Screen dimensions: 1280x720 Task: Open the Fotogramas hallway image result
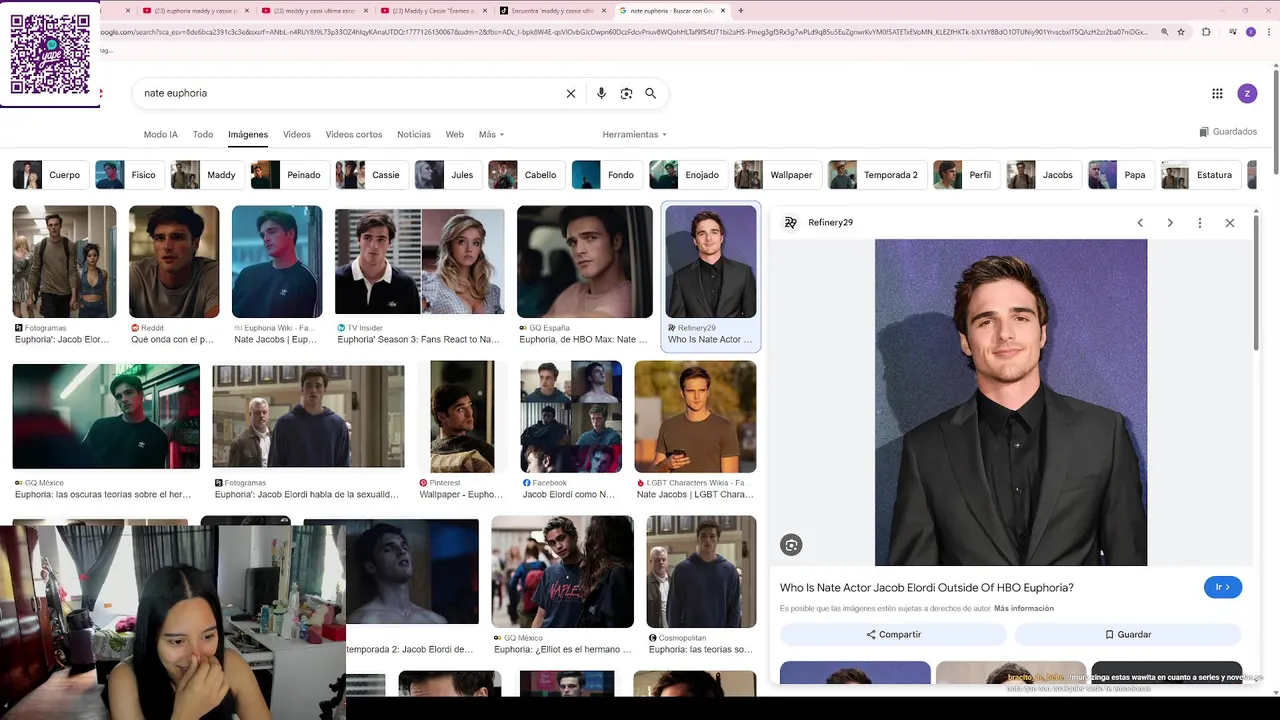click(64, 262)
